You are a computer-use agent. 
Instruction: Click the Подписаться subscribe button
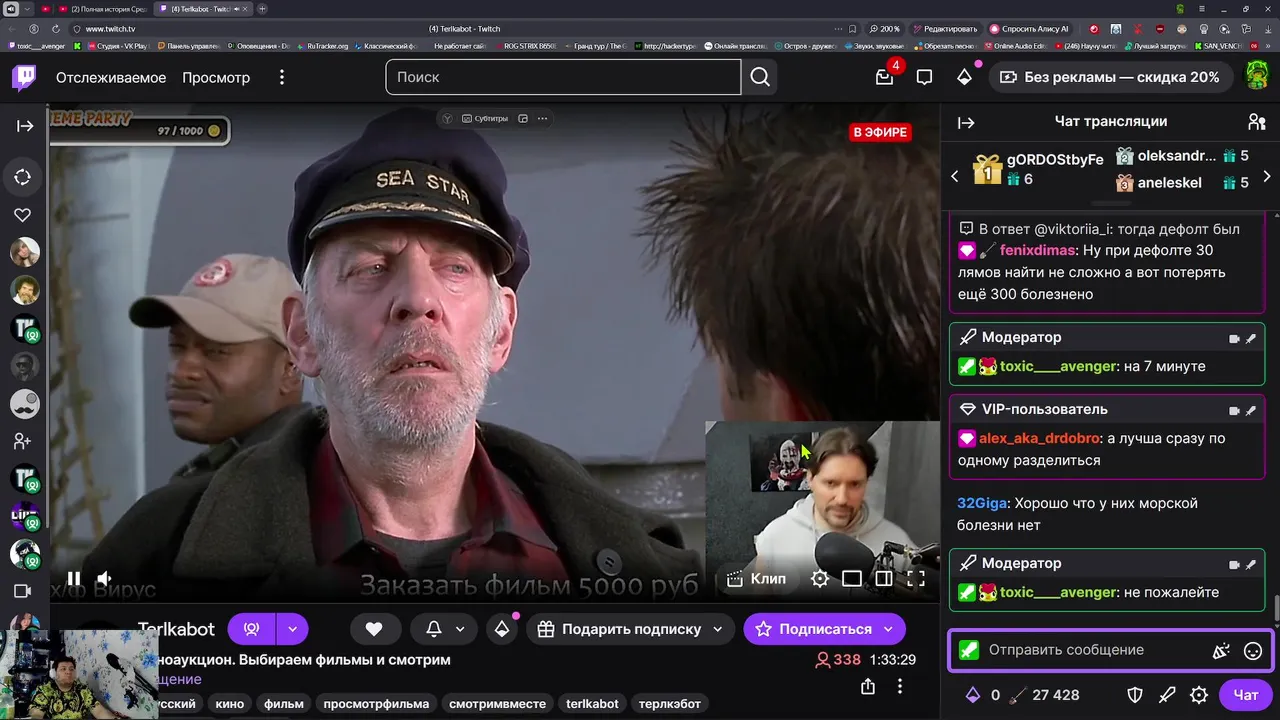[824, 629]
